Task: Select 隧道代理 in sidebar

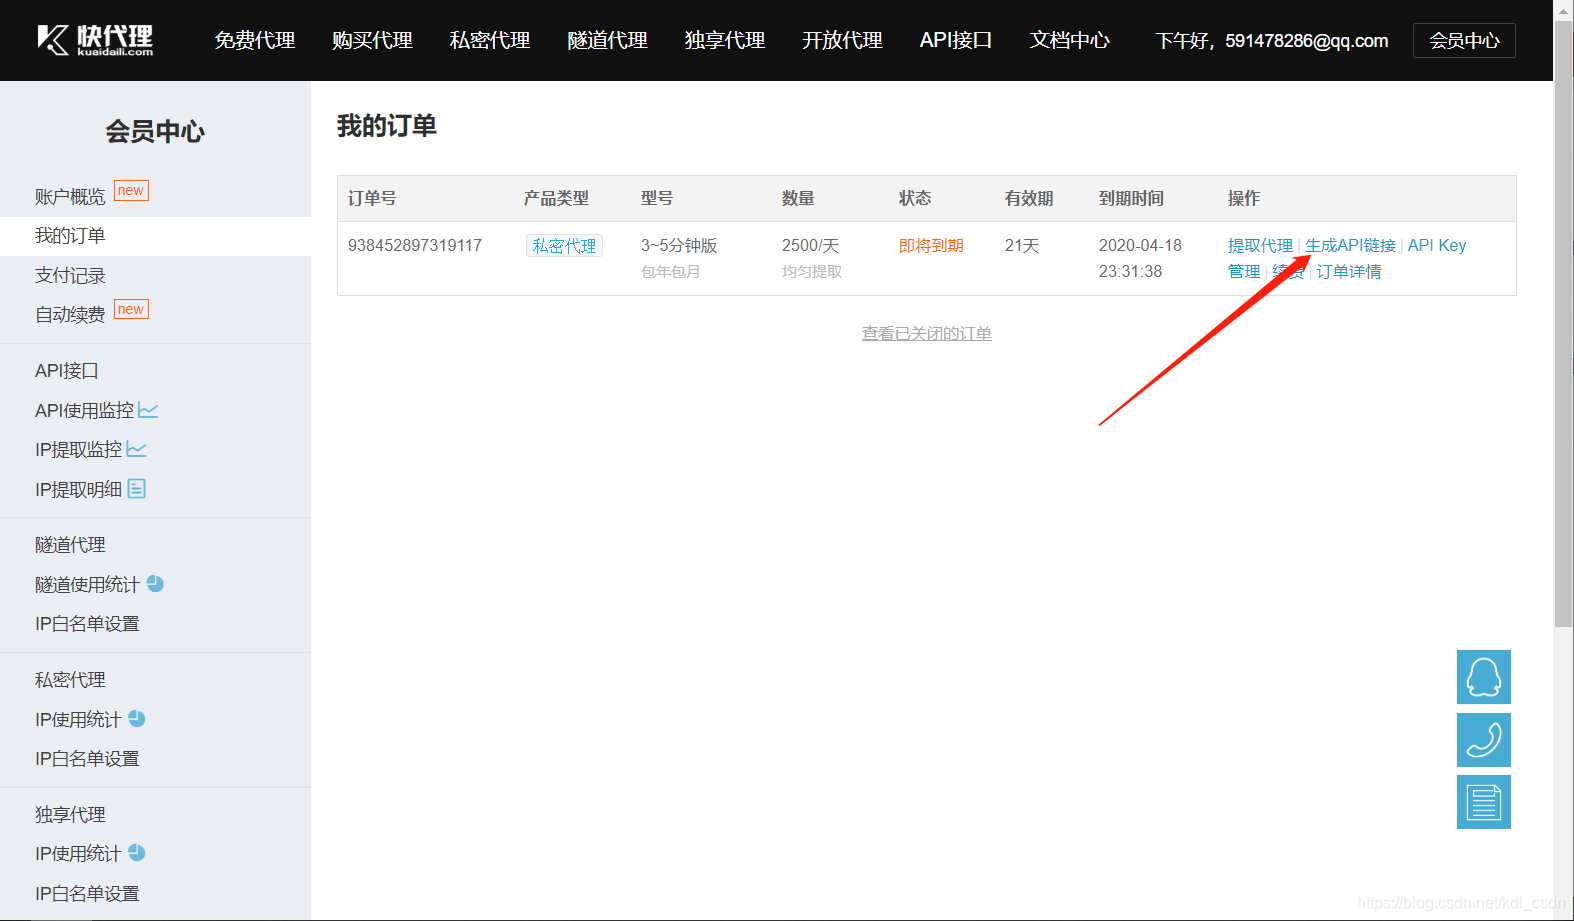Action: pos(70,545)
